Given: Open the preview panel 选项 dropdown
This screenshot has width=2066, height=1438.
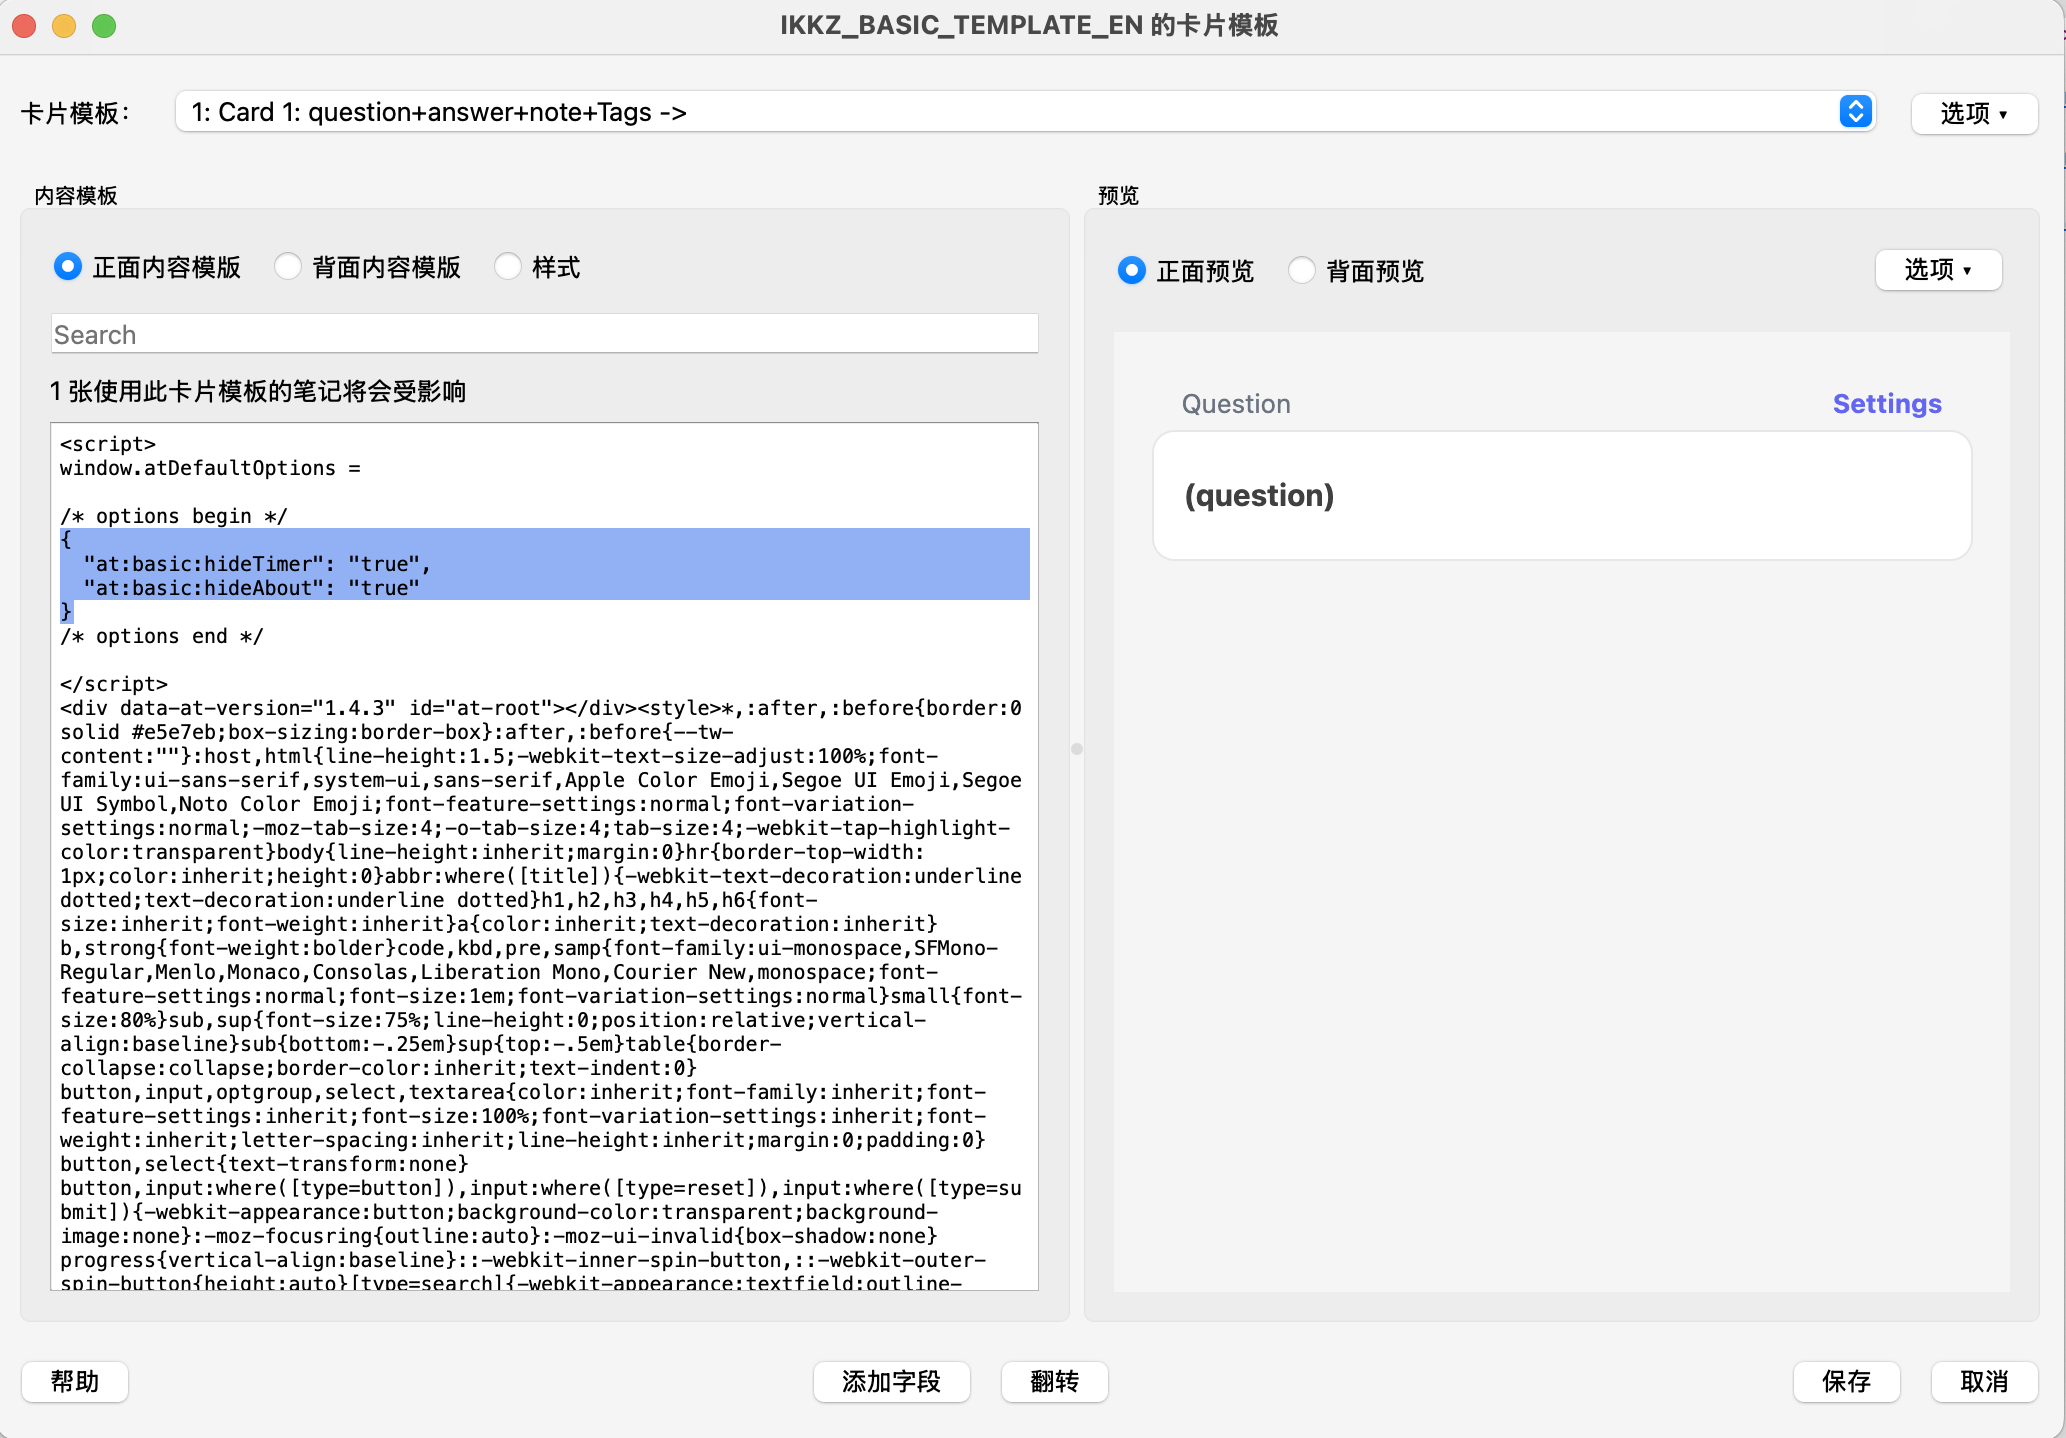Looking at the screenshot, I should 1937,270.
